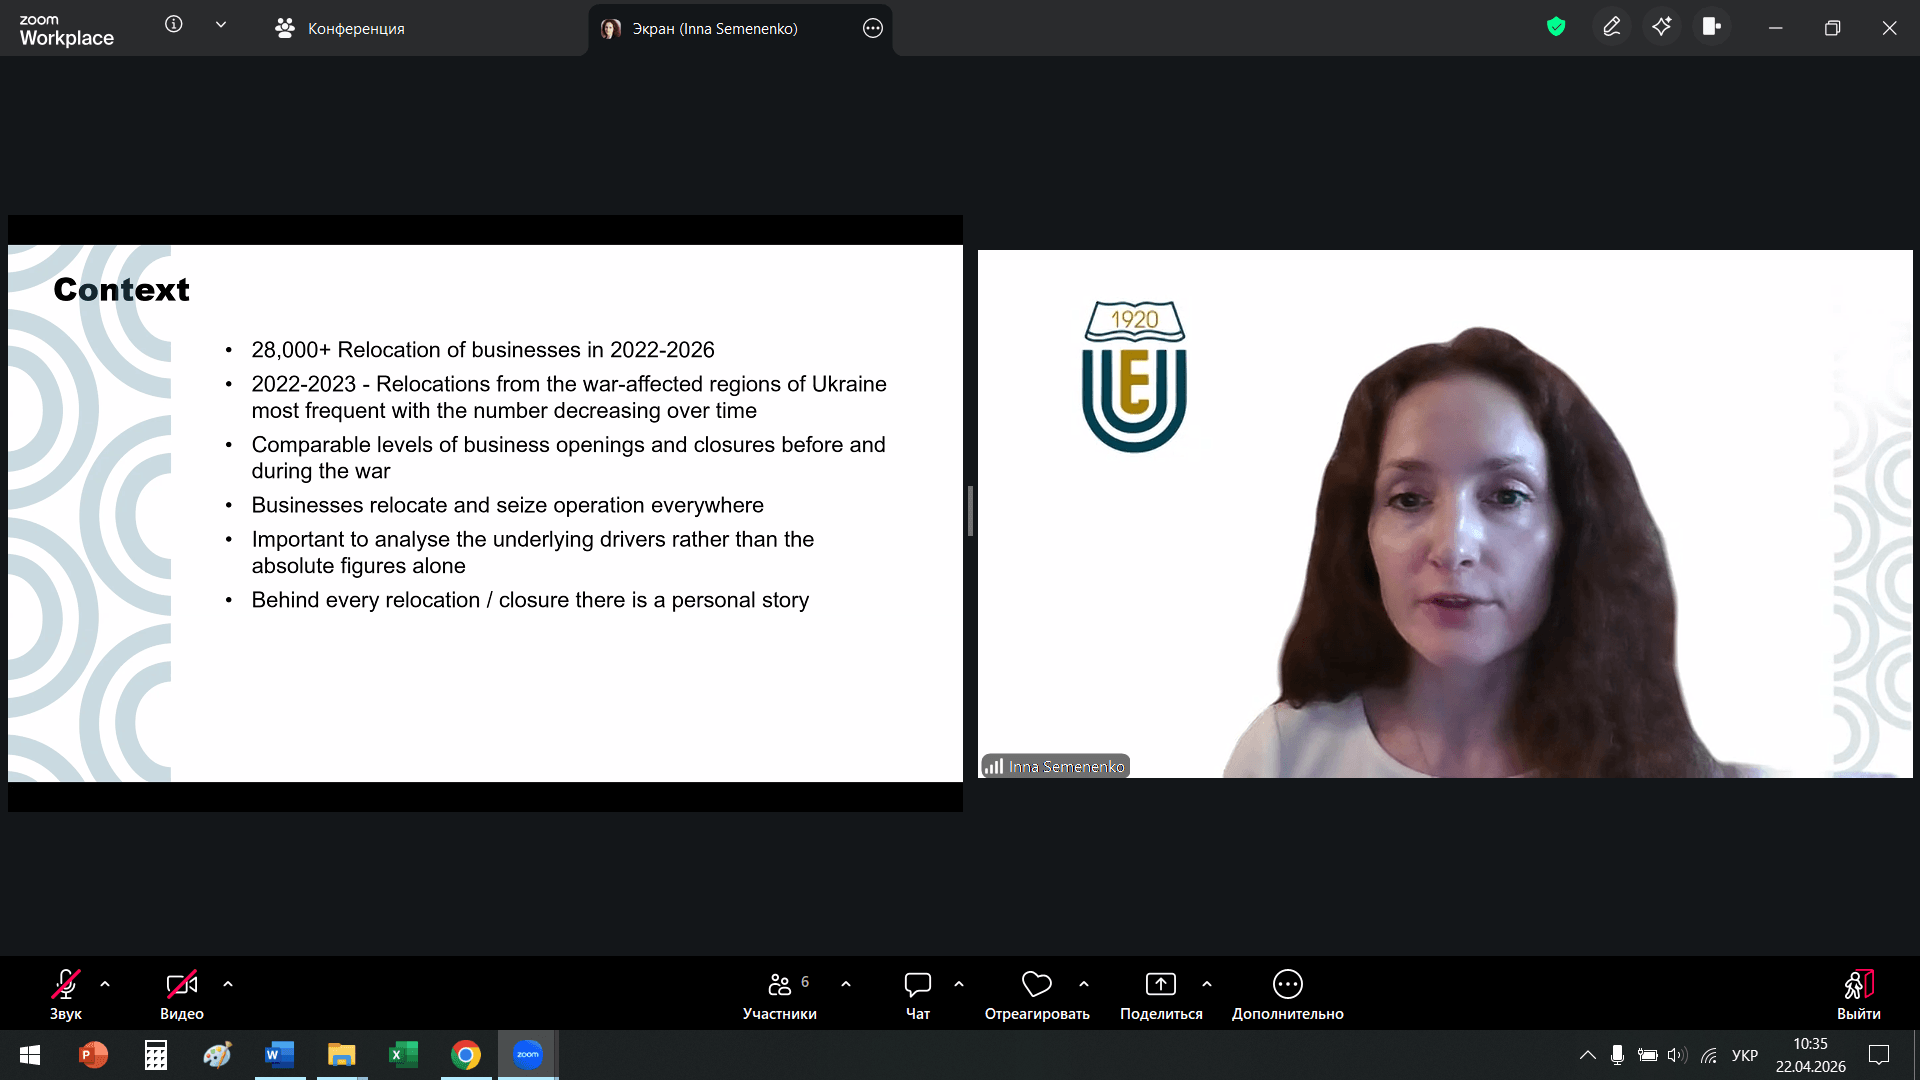Toggle the side panel layout icon
Image resolution: width=1920 pixels, height=1080 pixels.
pyautogui.click(x=1712, y=27)
